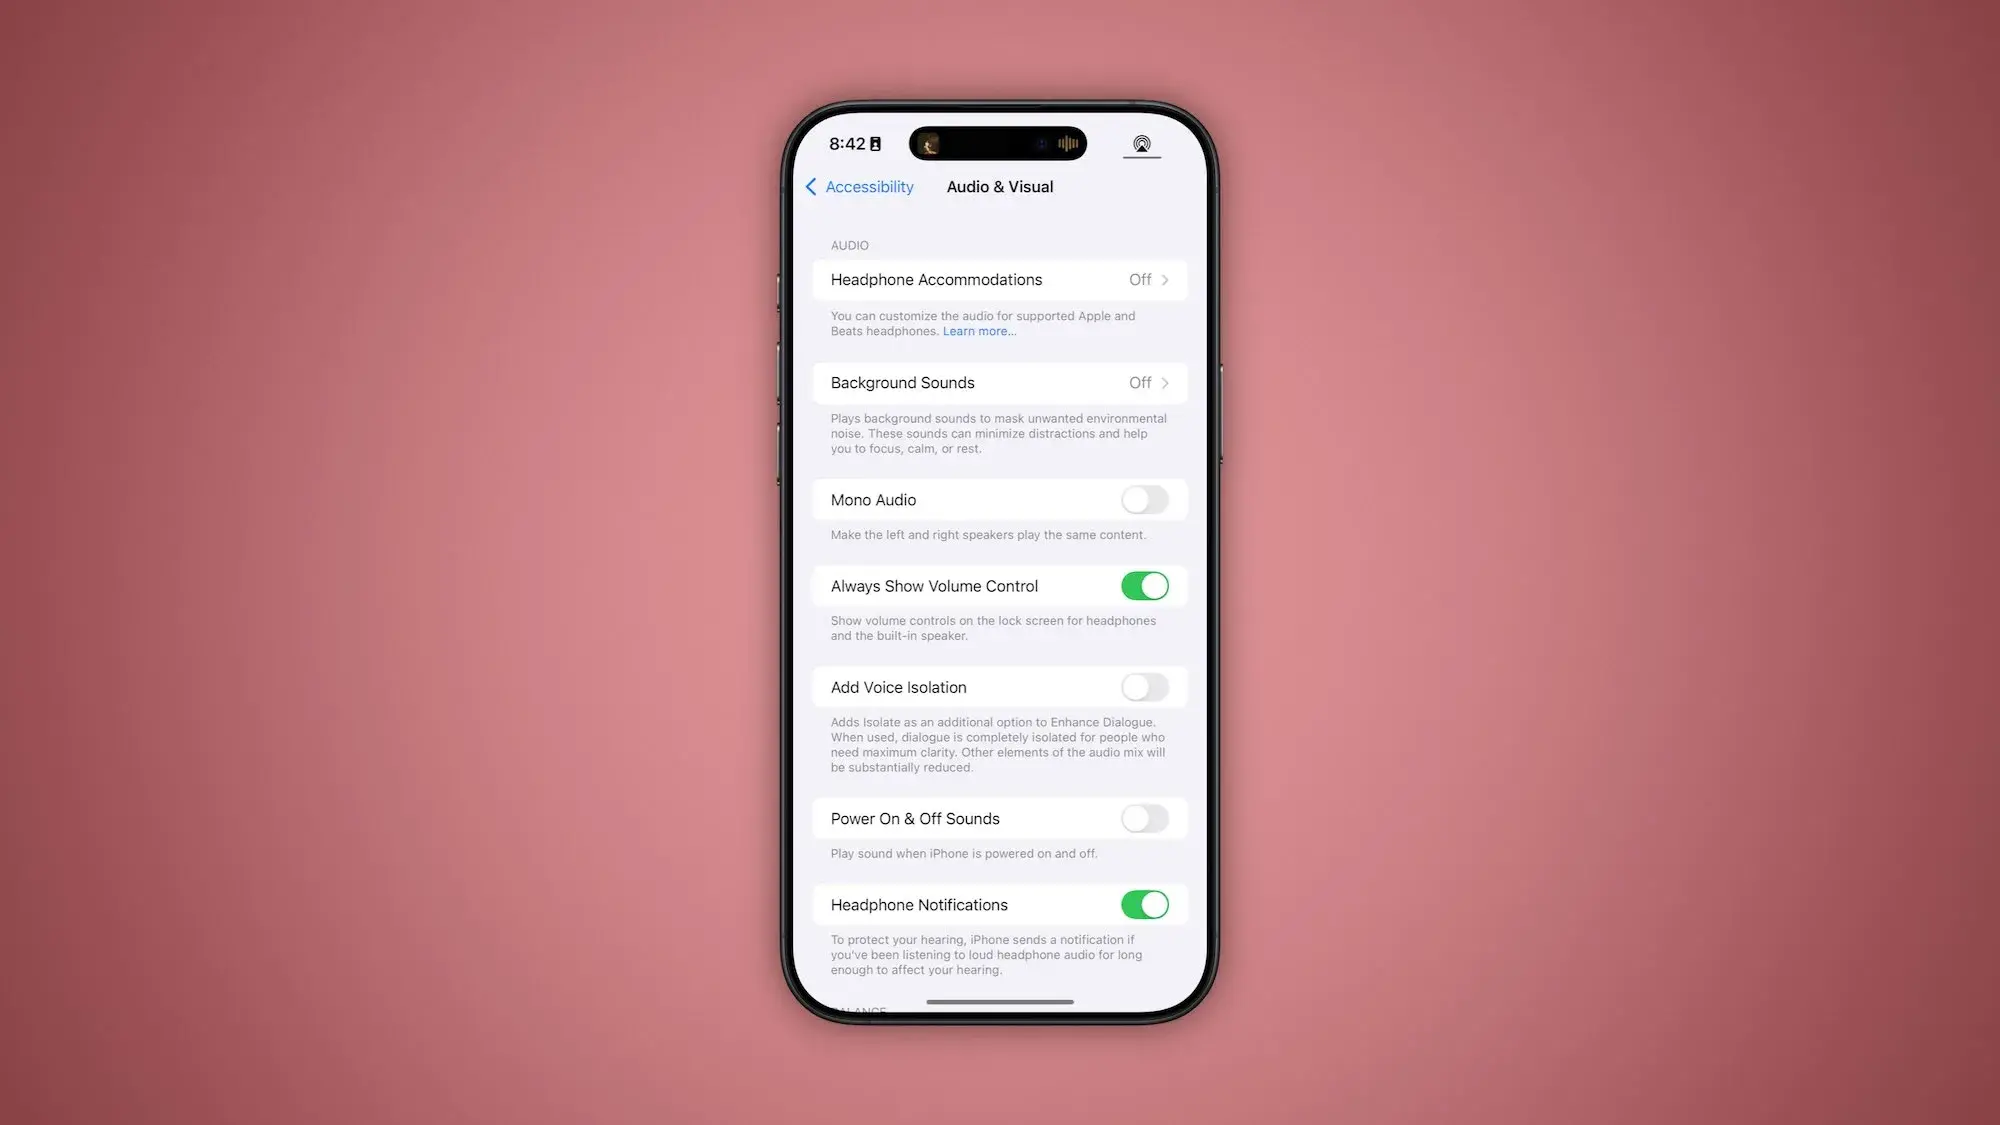Screen dimensions: 2000x1125
Task: Enable Mono Audio toggle
Action: (1146, 499)
